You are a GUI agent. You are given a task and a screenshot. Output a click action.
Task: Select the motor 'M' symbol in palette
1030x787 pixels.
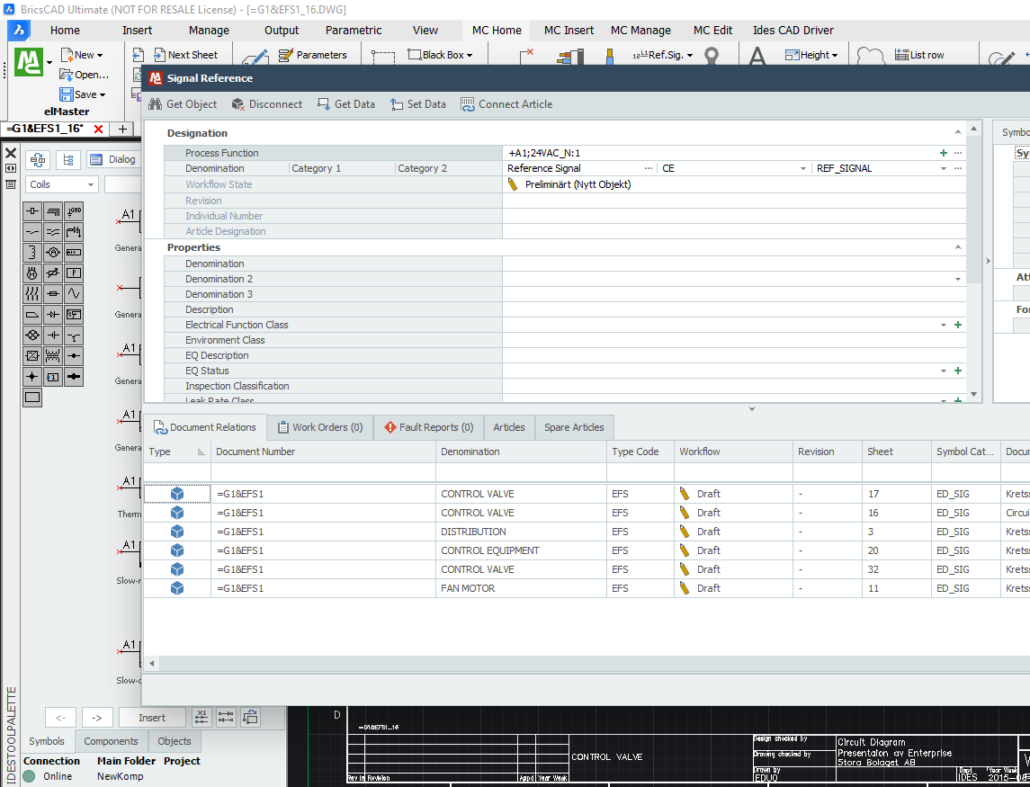pyautogui.click(x=32, y=273)
